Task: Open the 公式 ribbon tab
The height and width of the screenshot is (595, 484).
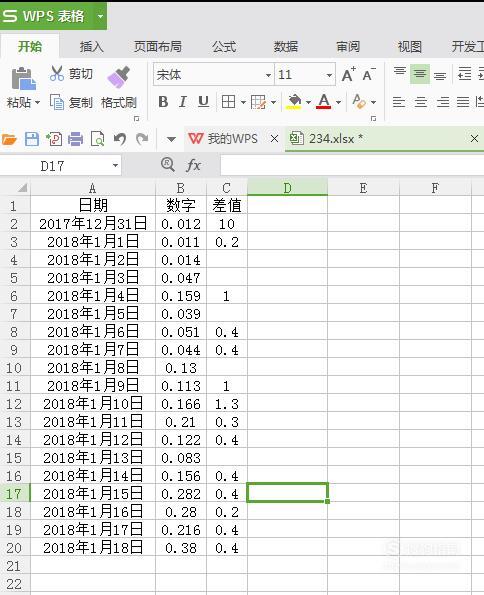Action: [224, 47]
